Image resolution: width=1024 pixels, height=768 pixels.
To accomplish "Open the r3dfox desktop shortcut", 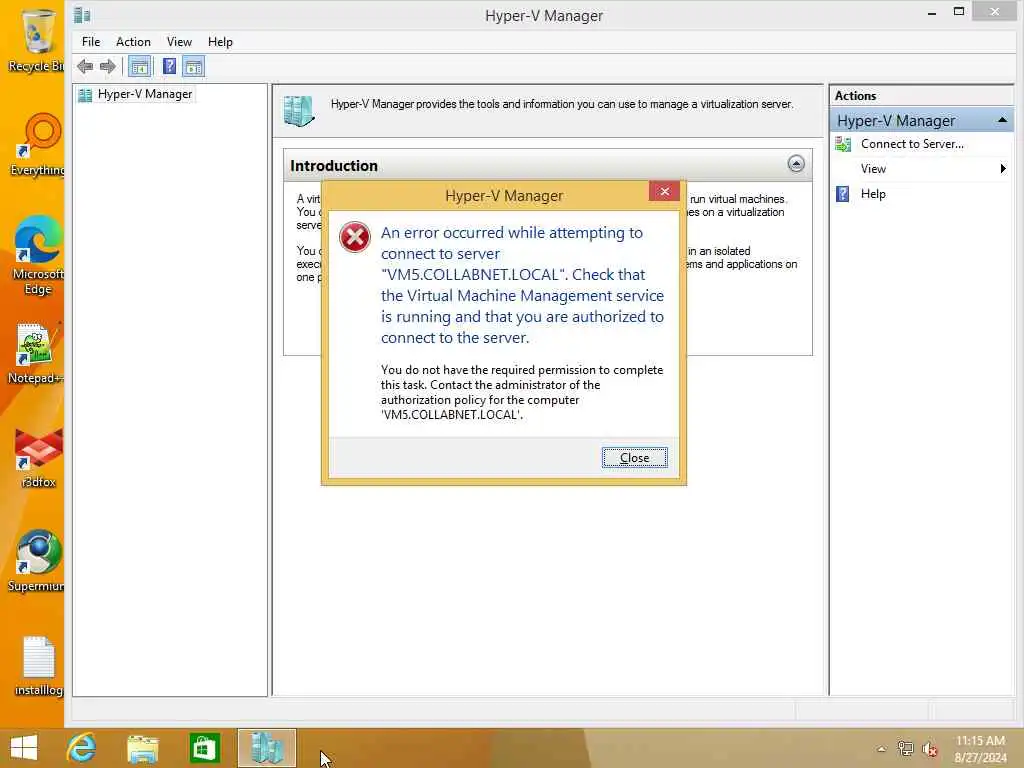I will (x=39, y=458).
